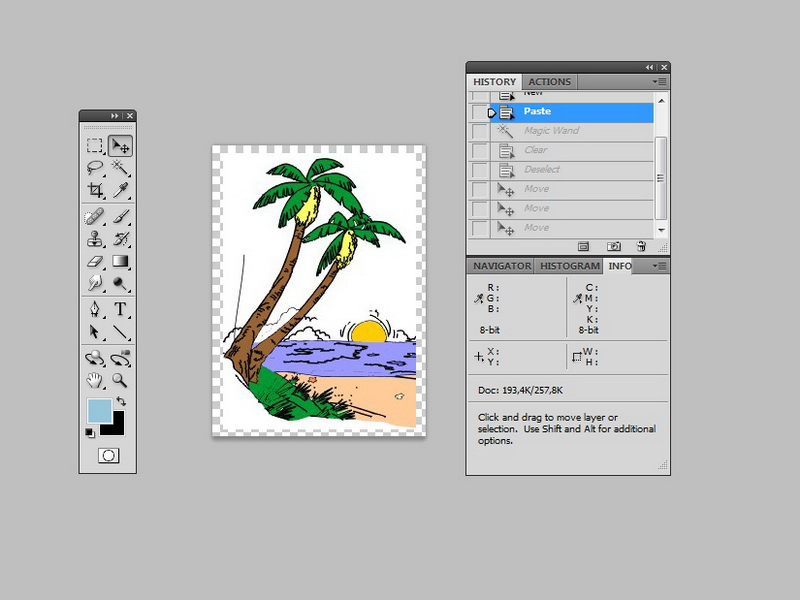Select the Eyedropper tool in toolbox
Screen dimensions: 800x600
pyautogui.click(x=120, y=190)
